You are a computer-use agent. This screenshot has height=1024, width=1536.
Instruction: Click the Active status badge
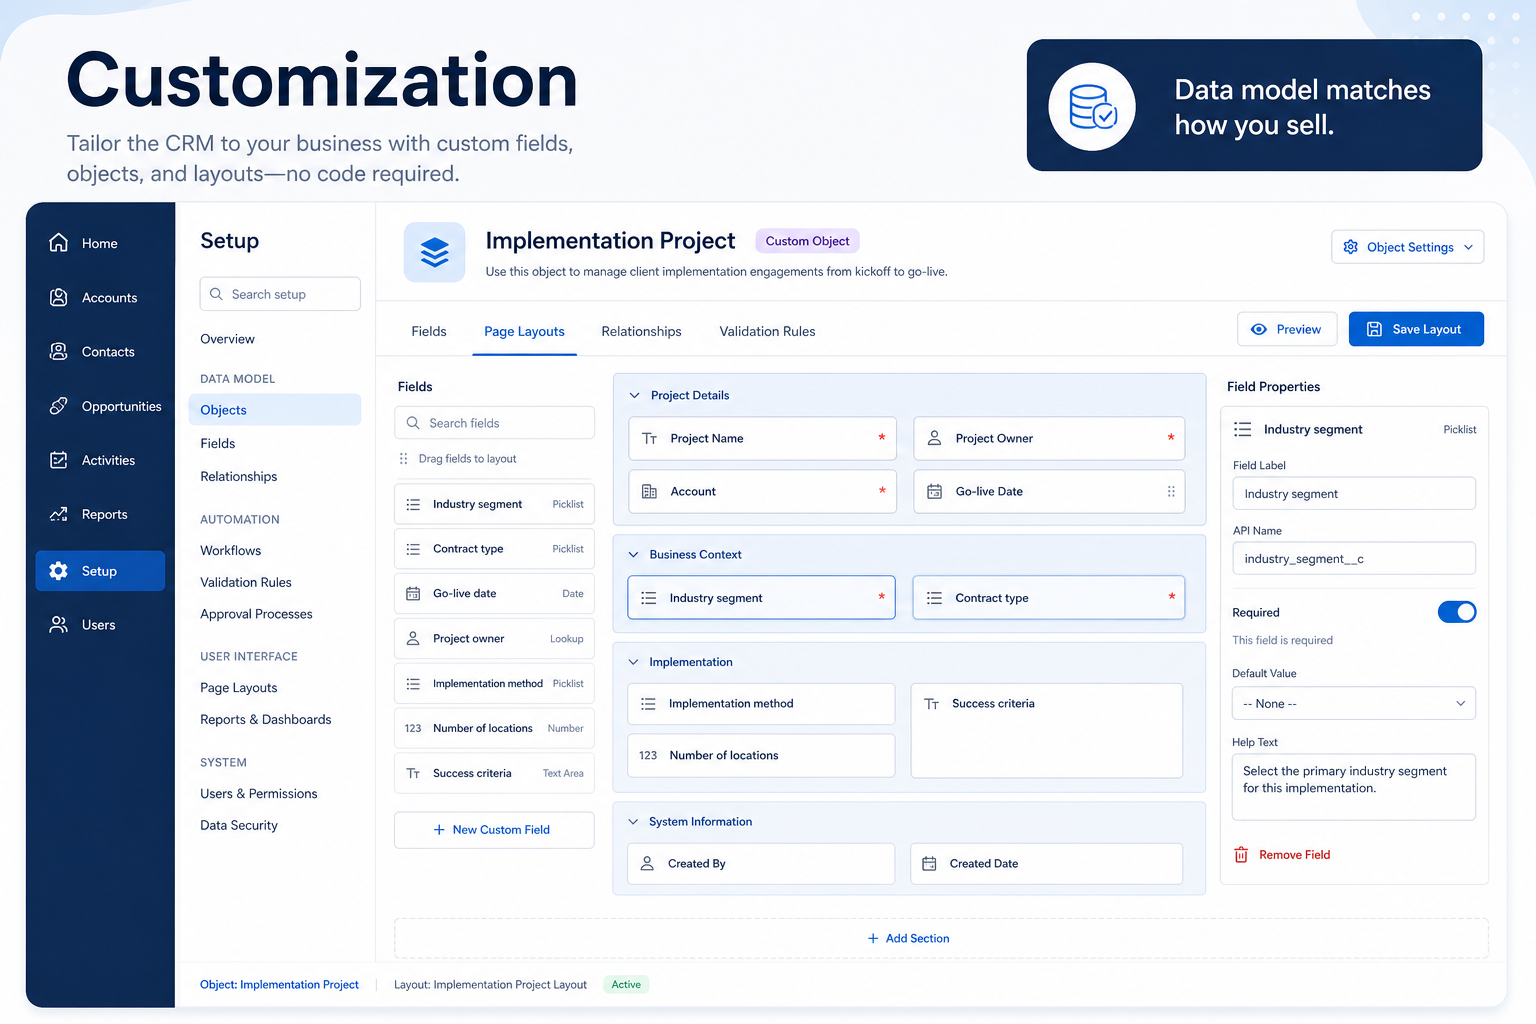coord(626,985)
